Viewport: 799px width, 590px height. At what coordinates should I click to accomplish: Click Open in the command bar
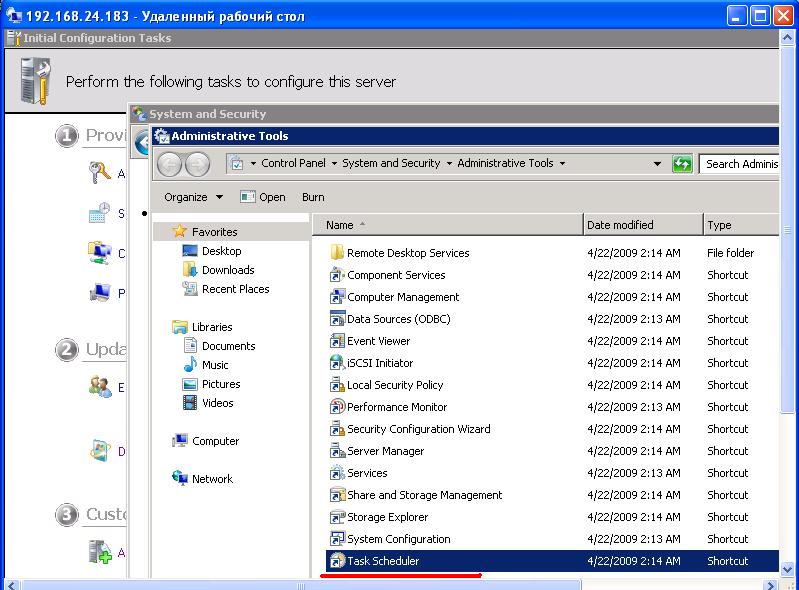[x=263, y=197]
